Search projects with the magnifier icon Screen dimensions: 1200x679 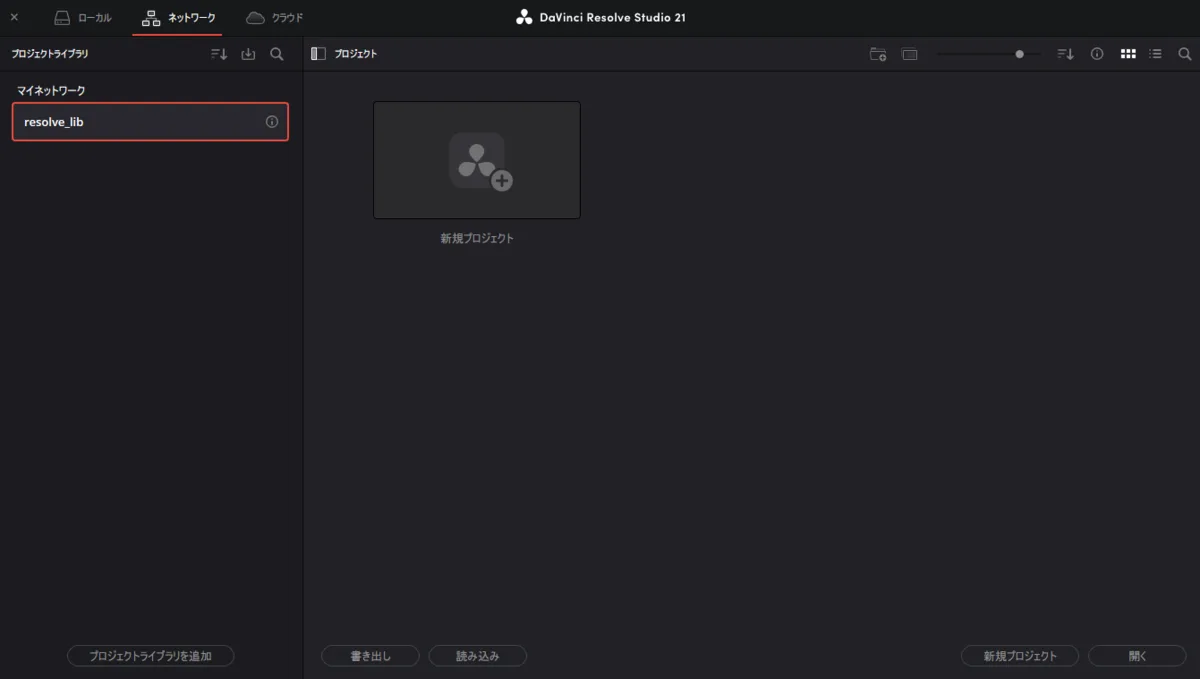tap(1185, 54)
